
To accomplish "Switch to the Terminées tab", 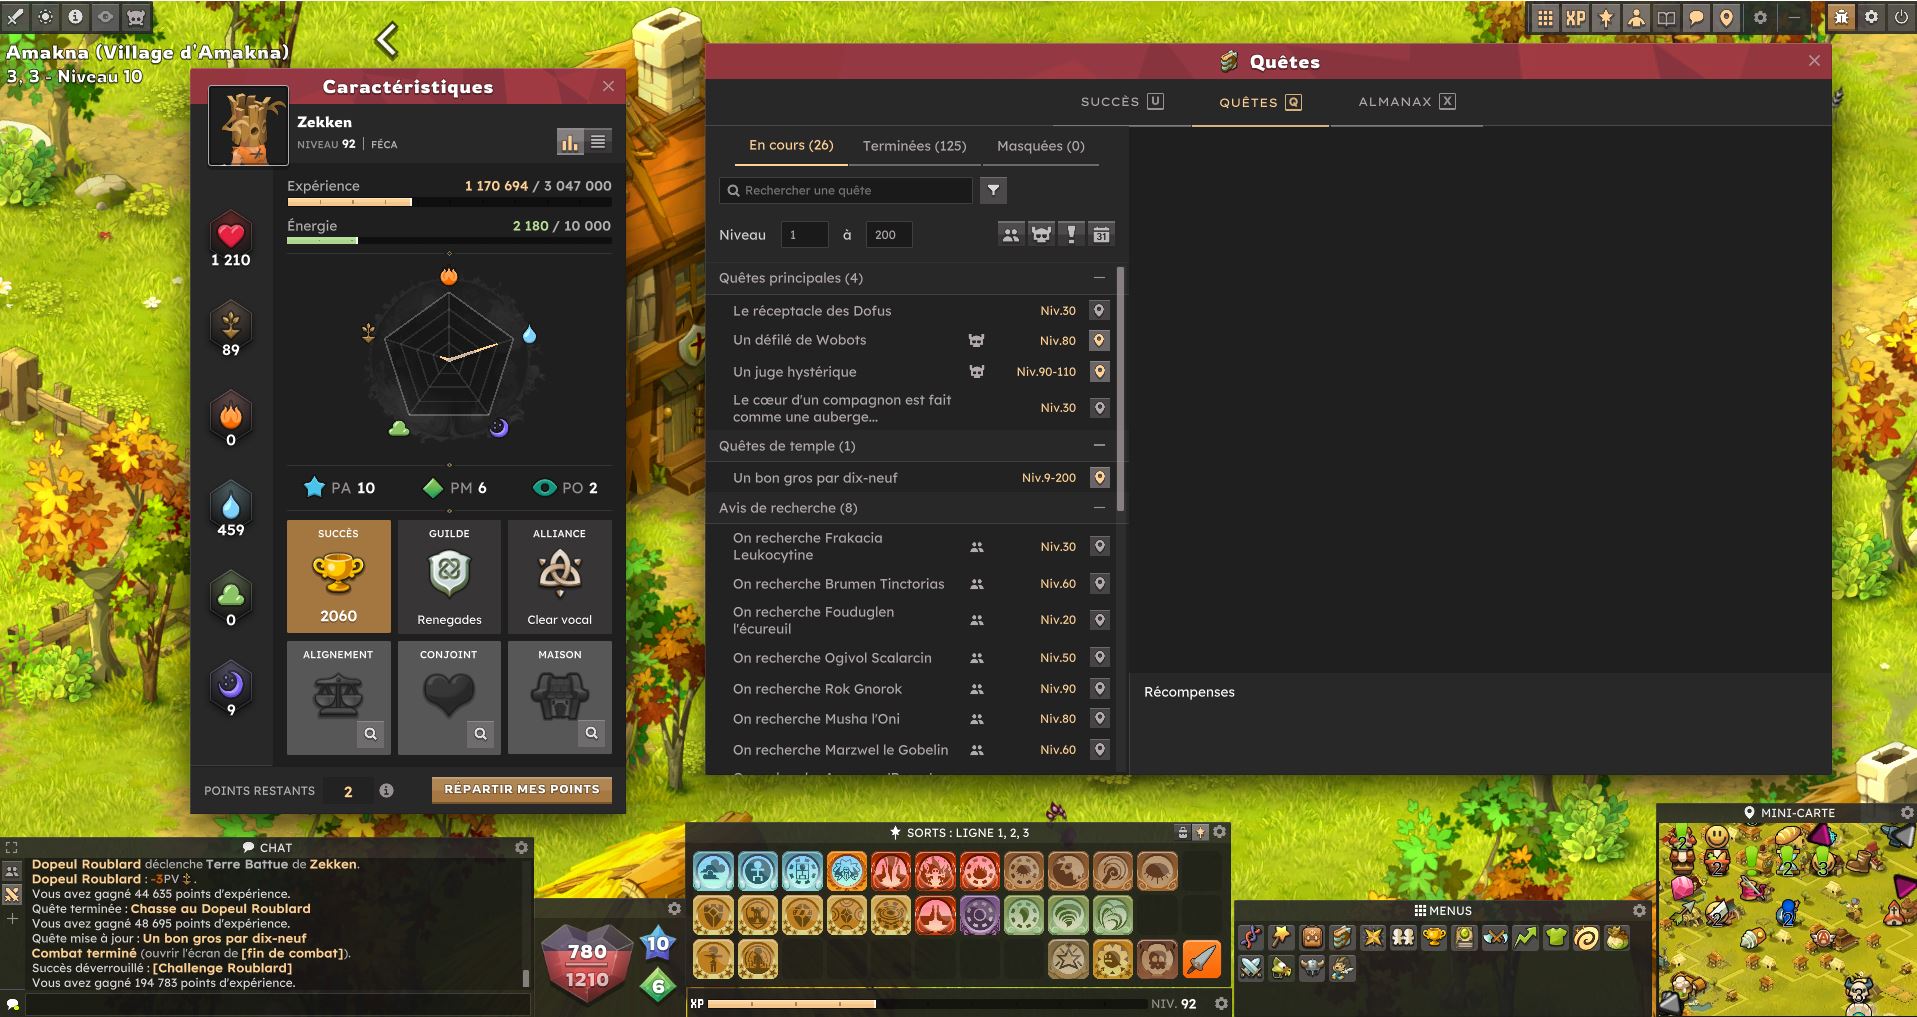I will (x=913, y=146).
